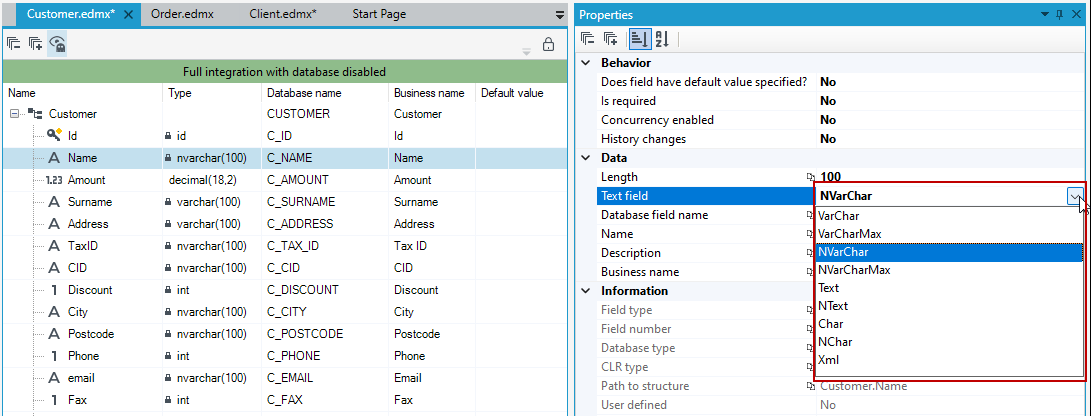Image resolution: width=1091 pixels, height=416 pixels.
Task: Select the 'Tax ID' business name cell
Action: click(431, 246)
